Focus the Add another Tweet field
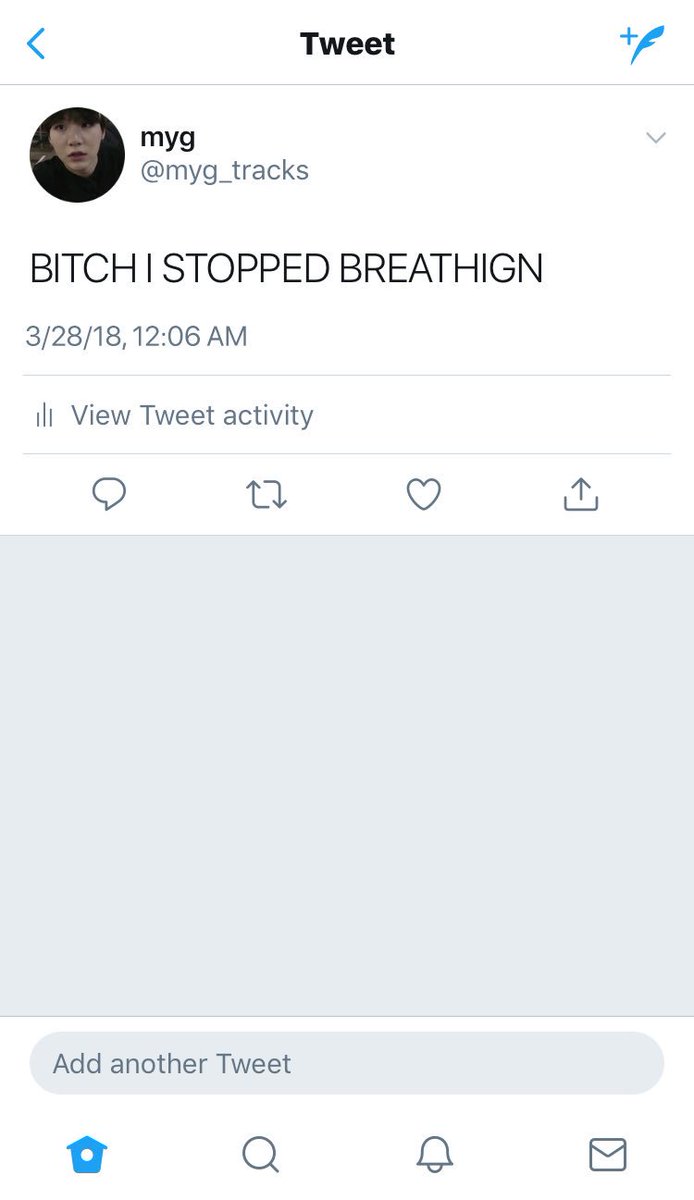The width and height of the screenshot is (694, 1200). tap(347, 1063)
